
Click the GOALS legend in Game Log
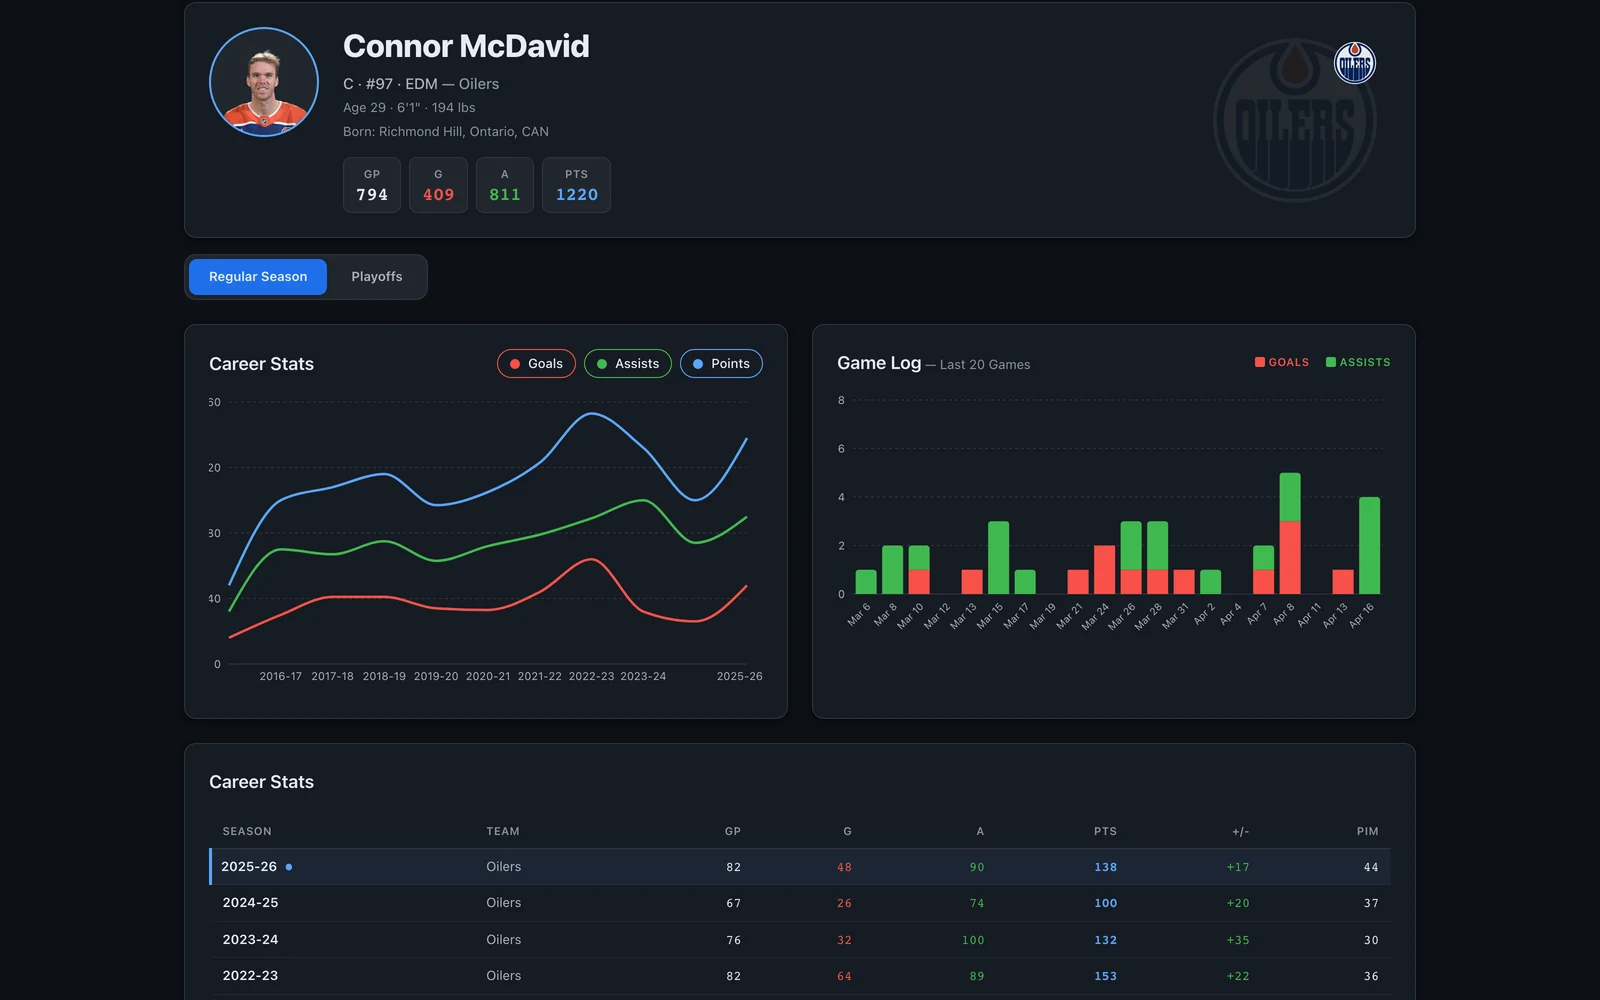click(x=1282, y=362)
